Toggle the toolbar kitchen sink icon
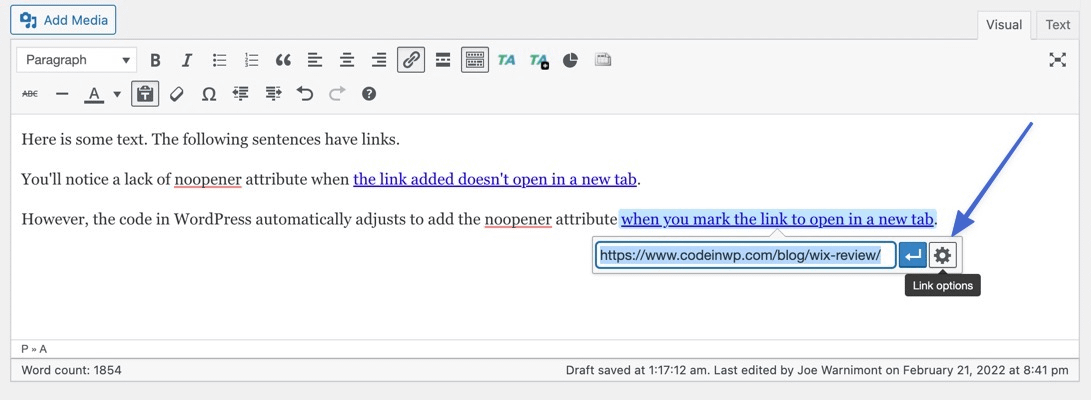Image resolution: width=1091 pixels, height=400 pixels. [475, 61]
